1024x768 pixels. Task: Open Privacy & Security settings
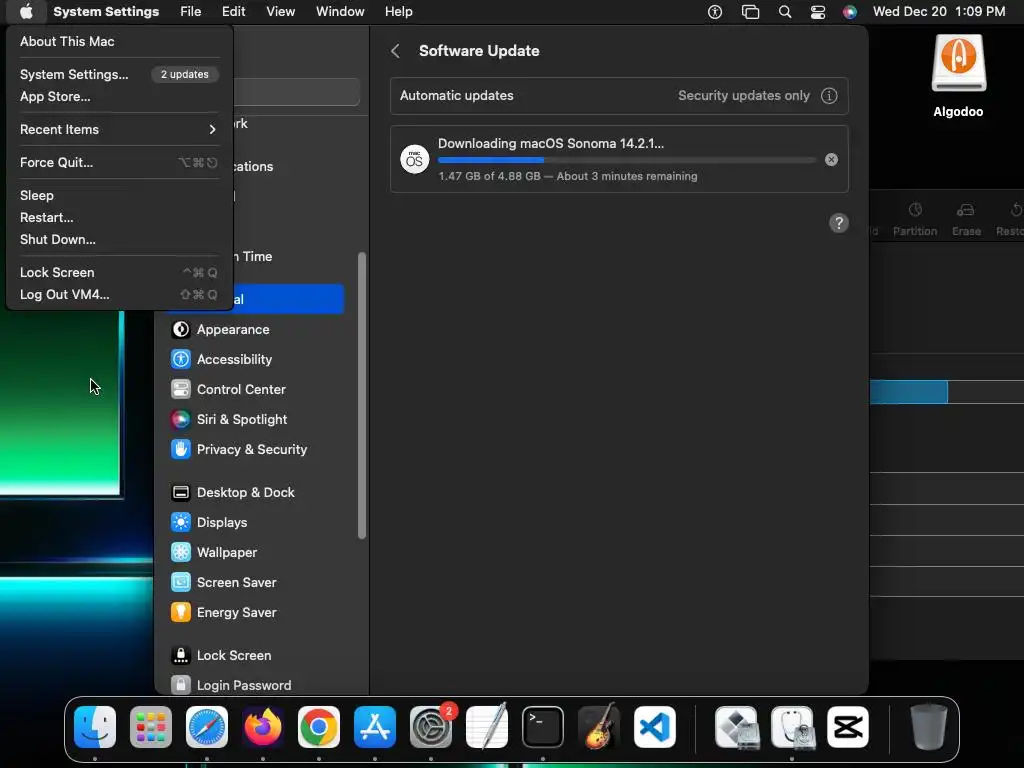pyautogui.click(x=255, y=450)
